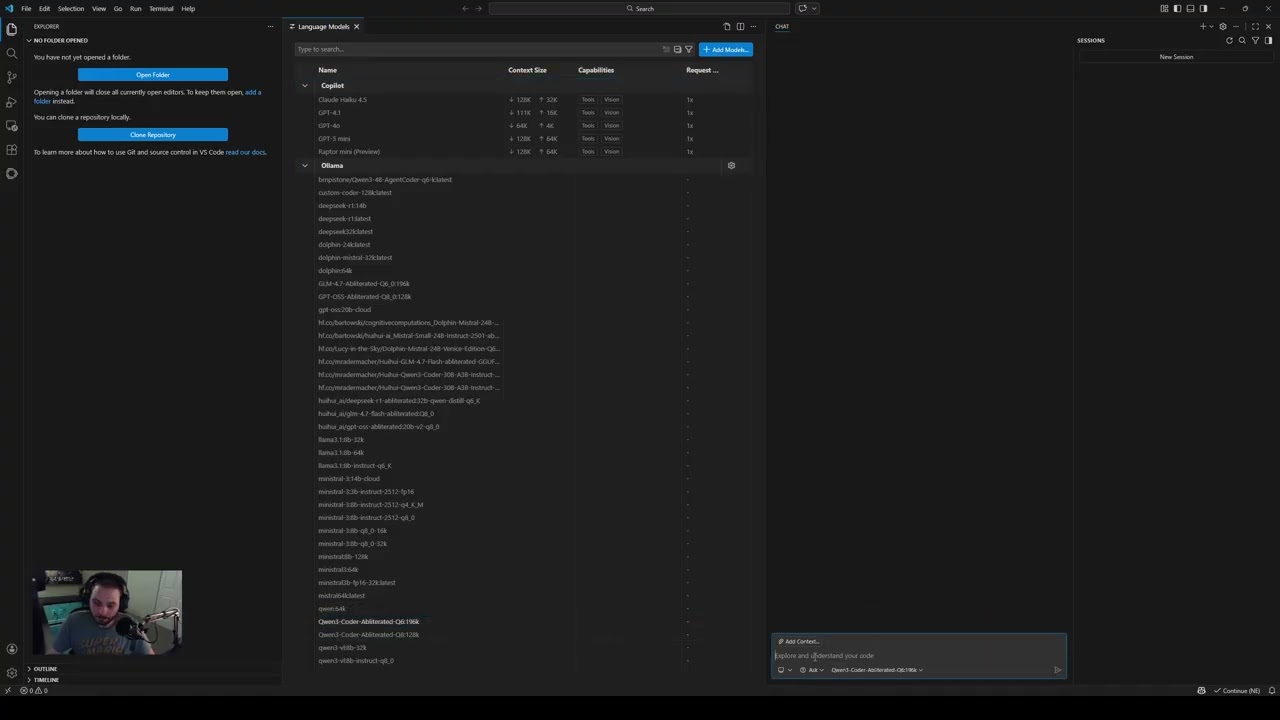
Task: Collapse the Ollama model group
Action: click(305, 166)
